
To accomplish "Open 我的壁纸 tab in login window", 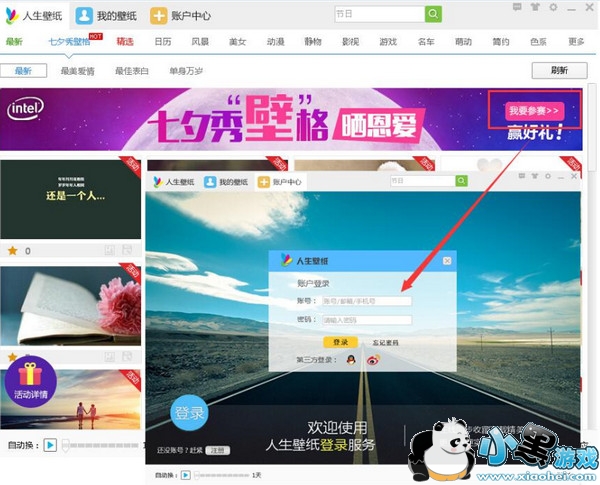I will [x=226, y=182].
